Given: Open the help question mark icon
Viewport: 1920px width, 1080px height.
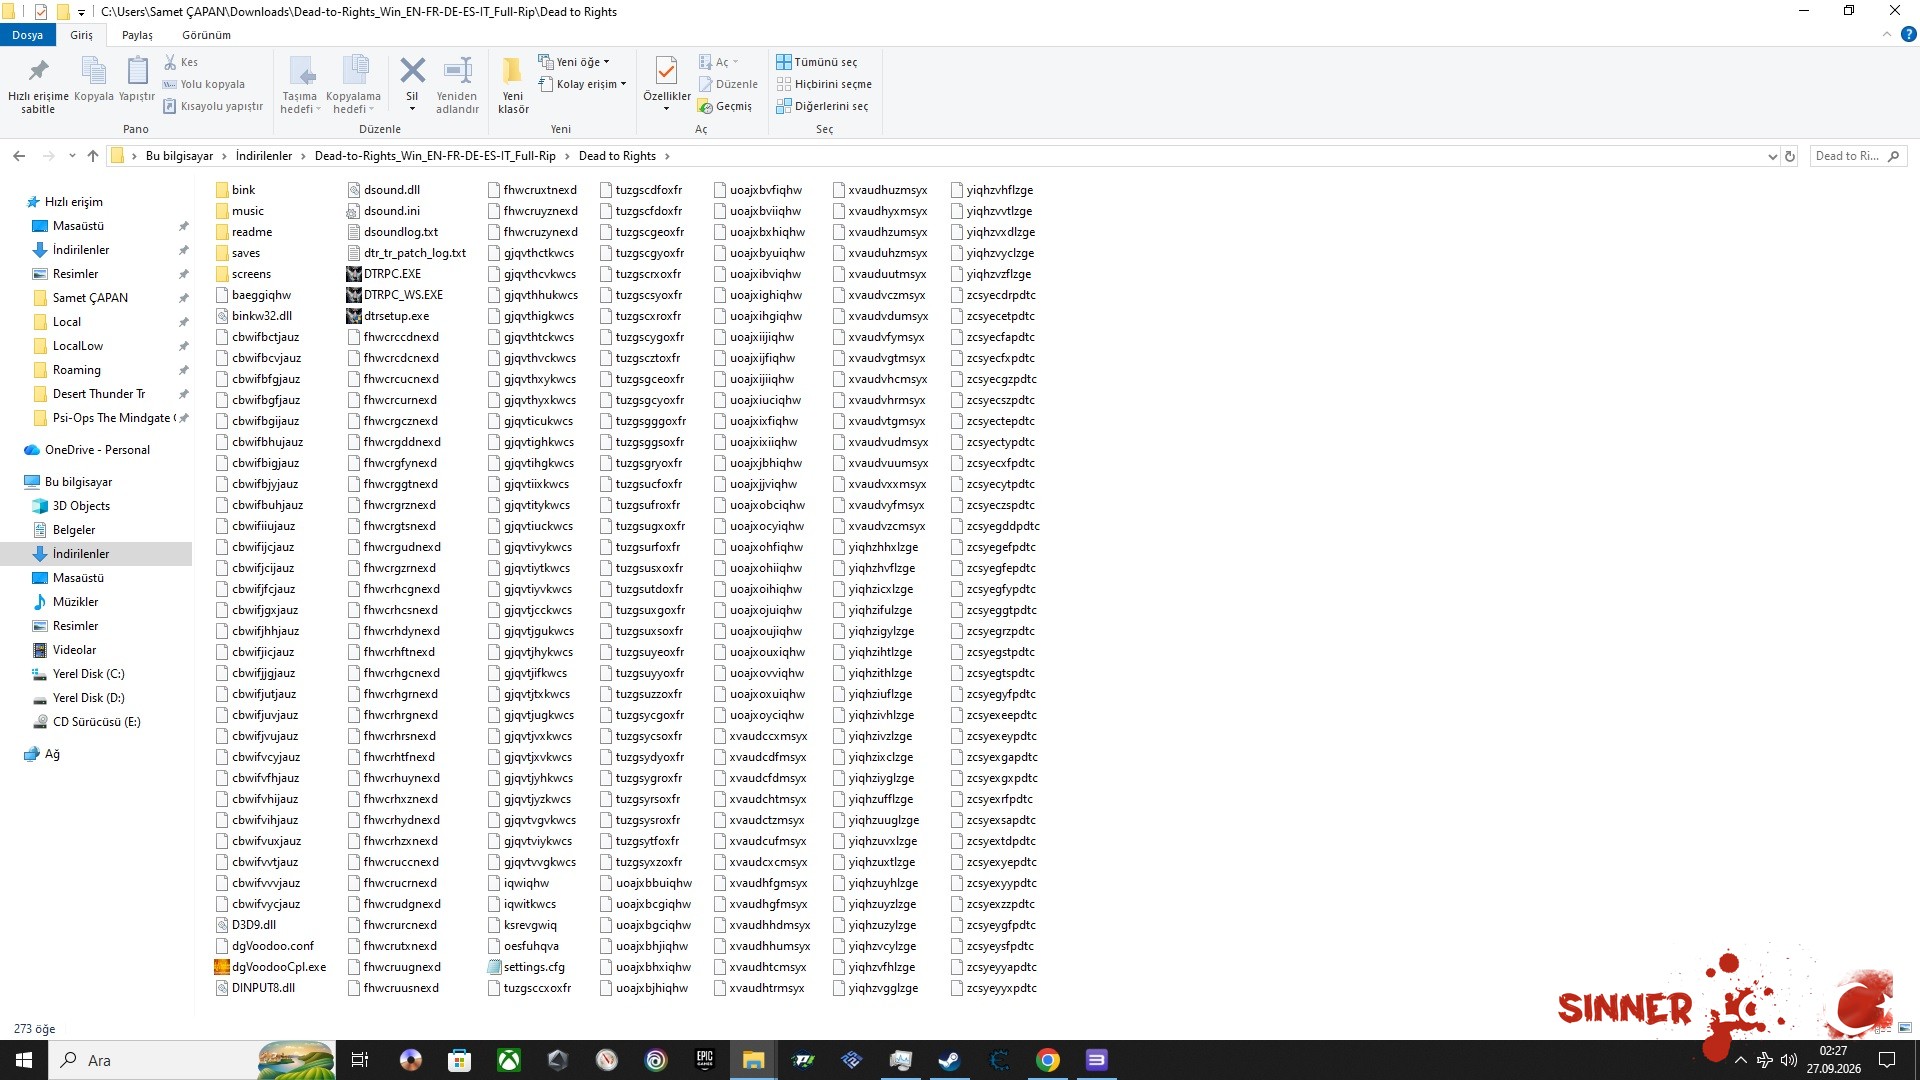Looking at the screenshot, I should pyautogui.click(x=1908, y=35).
